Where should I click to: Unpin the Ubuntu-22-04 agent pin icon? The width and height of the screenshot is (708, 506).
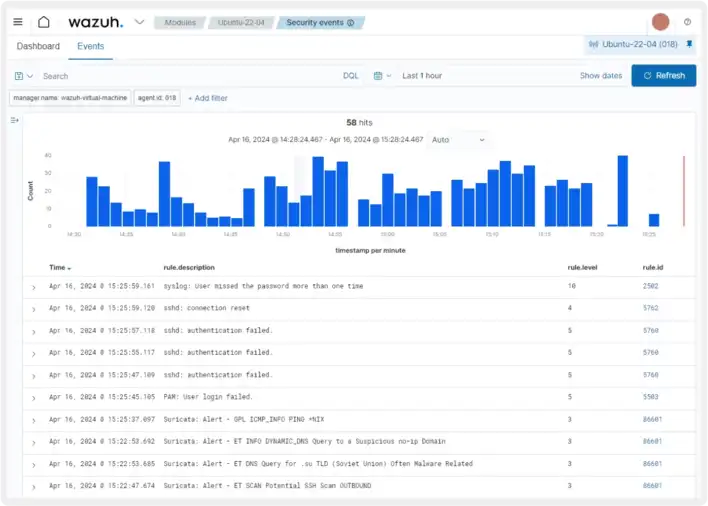point(689,44)
